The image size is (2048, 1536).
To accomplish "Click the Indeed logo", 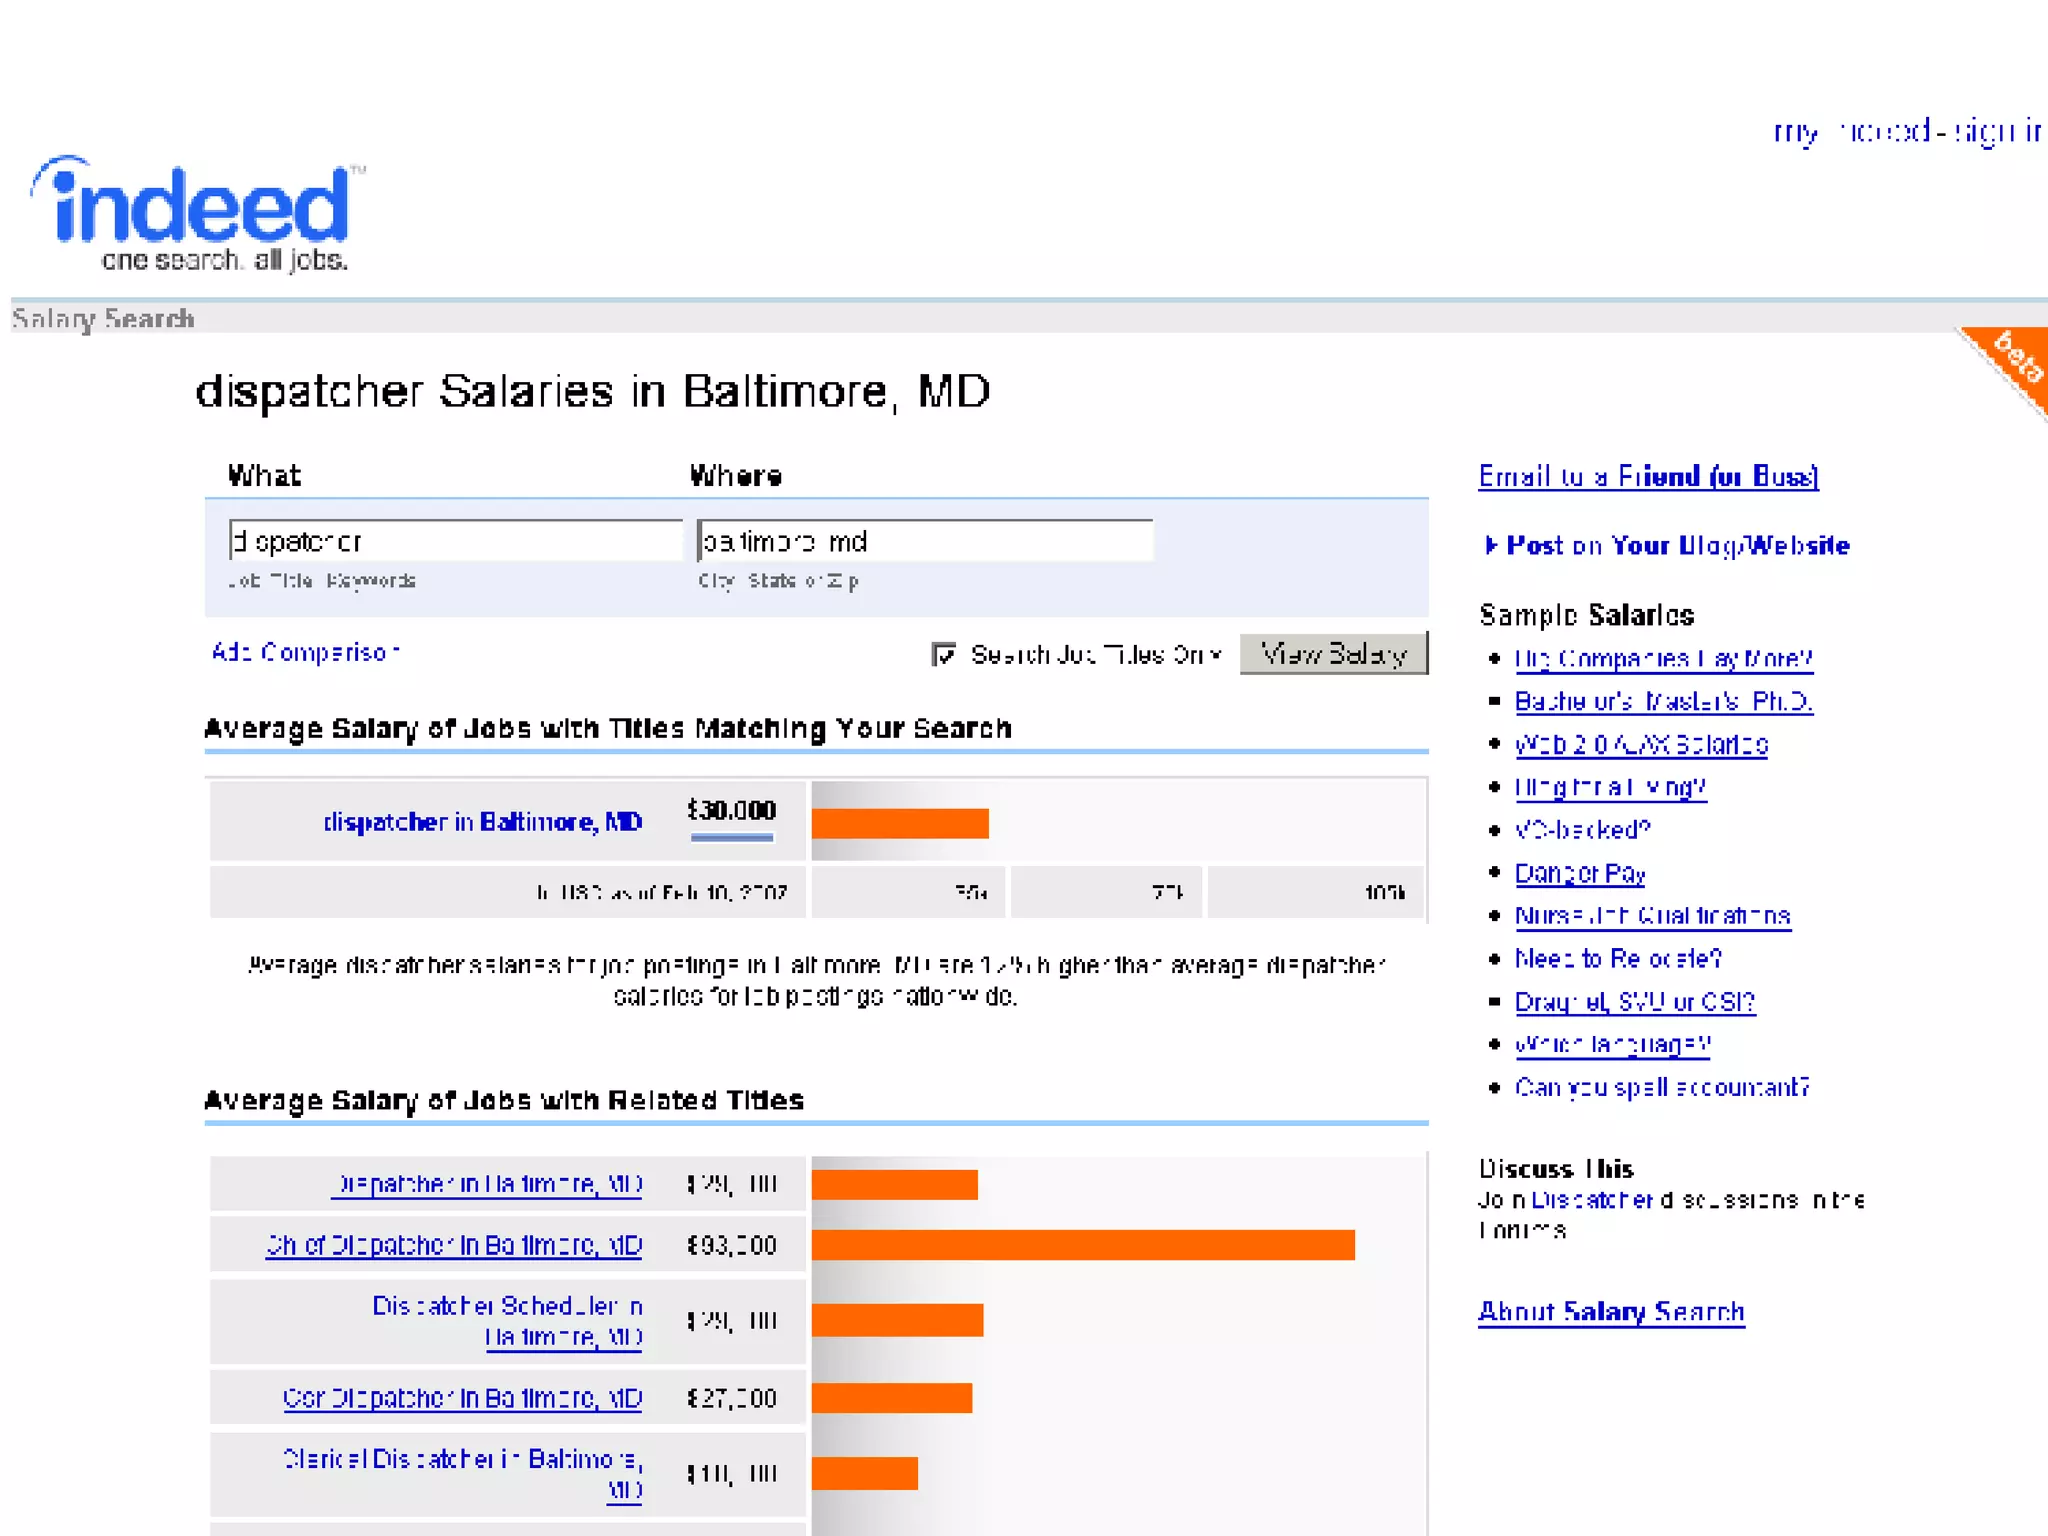I will [x=197, y=212].
